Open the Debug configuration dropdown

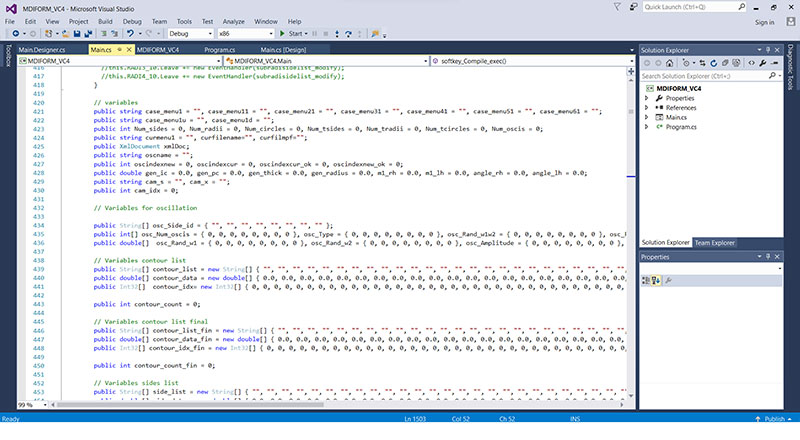coord(191,34)
